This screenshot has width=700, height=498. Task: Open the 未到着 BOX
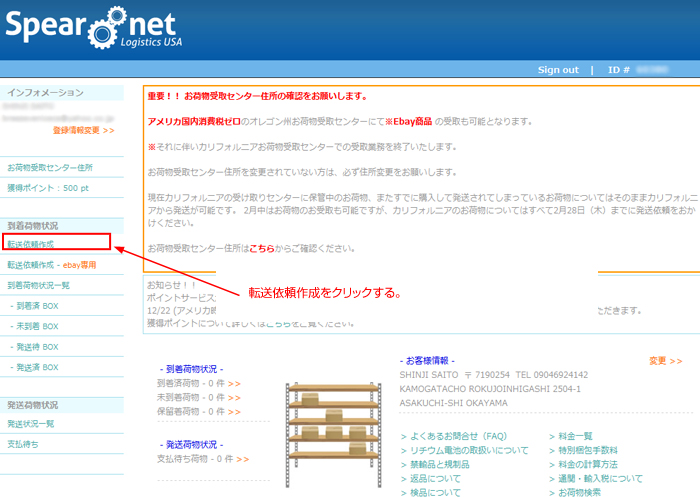click(37, 327)
